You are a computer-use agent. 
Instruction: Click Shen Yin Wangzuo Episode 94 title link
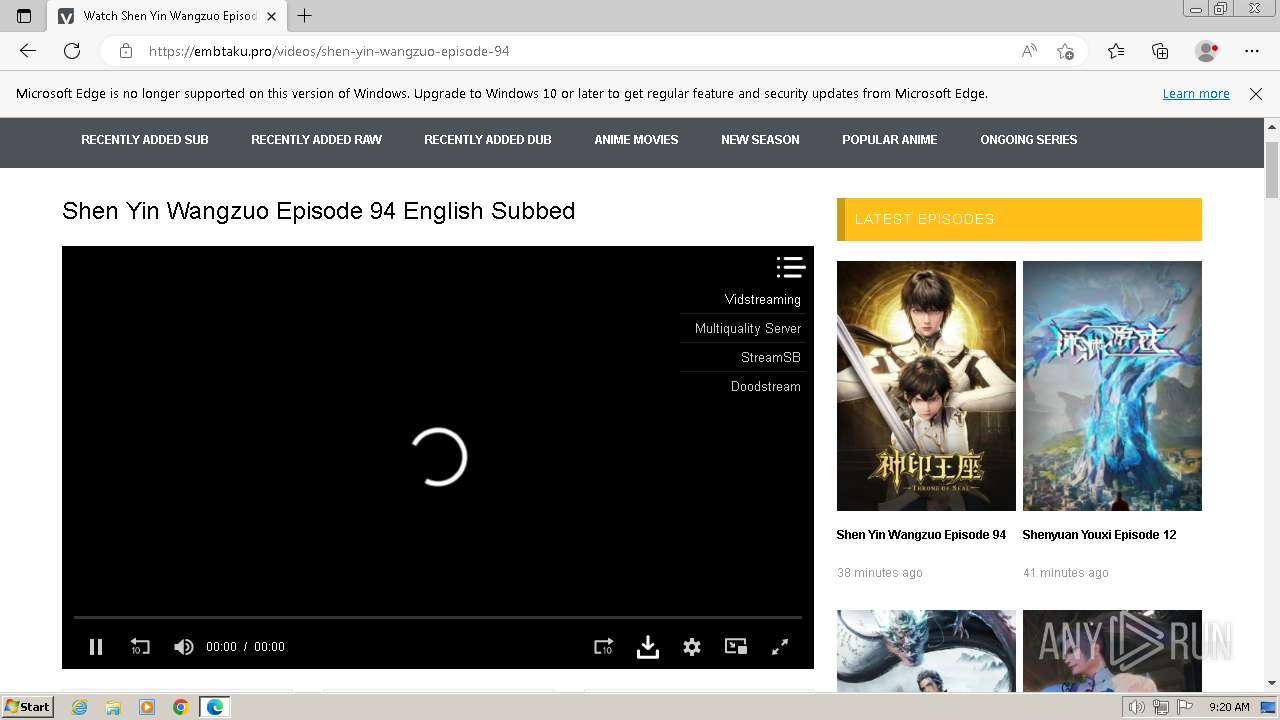921,535
